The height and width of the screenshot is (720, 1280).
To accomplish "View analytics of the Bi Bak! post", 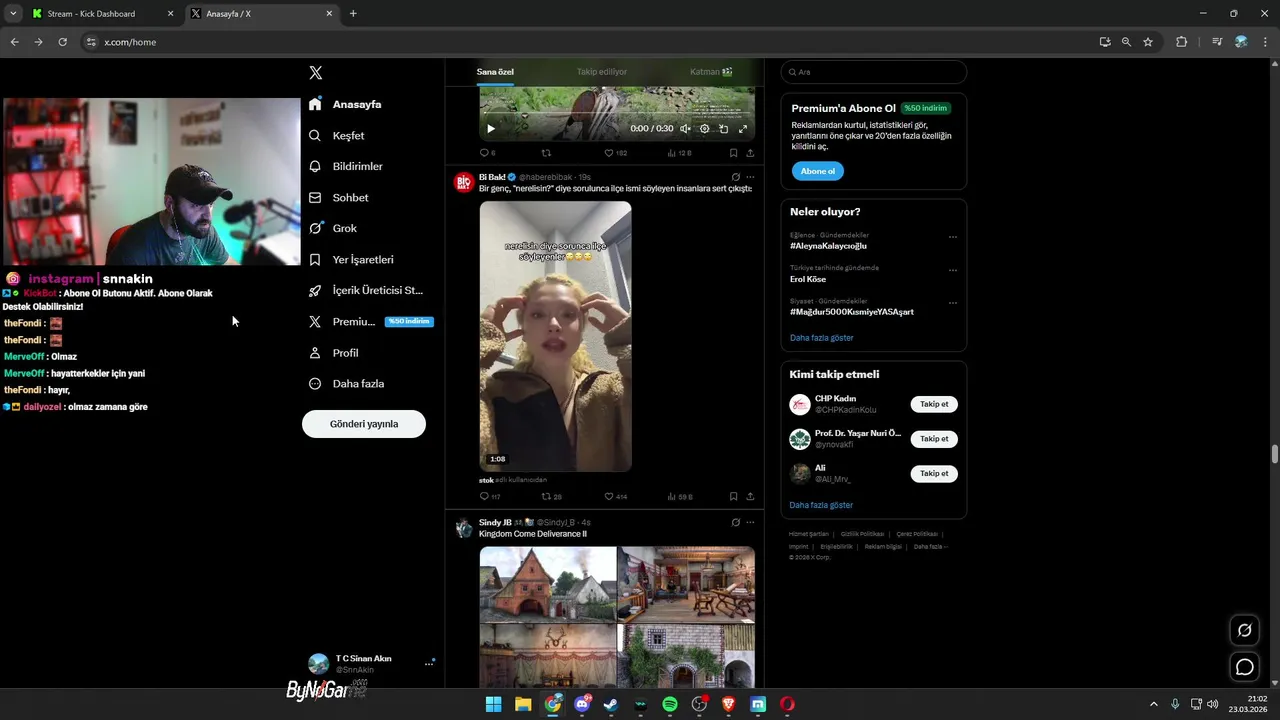I will tap(679, 496).
